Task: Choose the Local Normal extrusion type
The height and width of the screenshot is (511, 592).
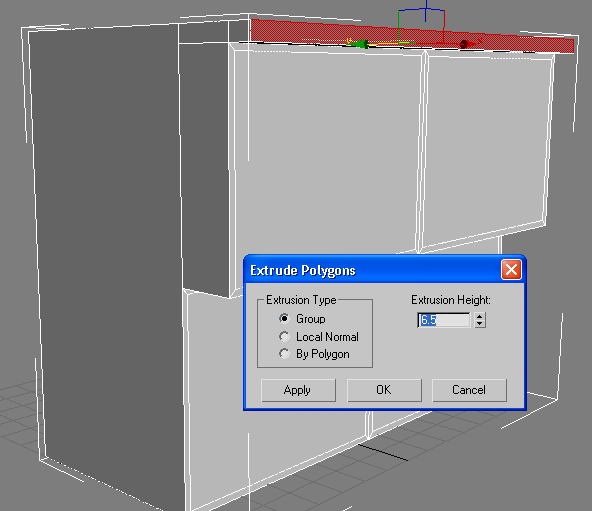Action: [284, 336]
